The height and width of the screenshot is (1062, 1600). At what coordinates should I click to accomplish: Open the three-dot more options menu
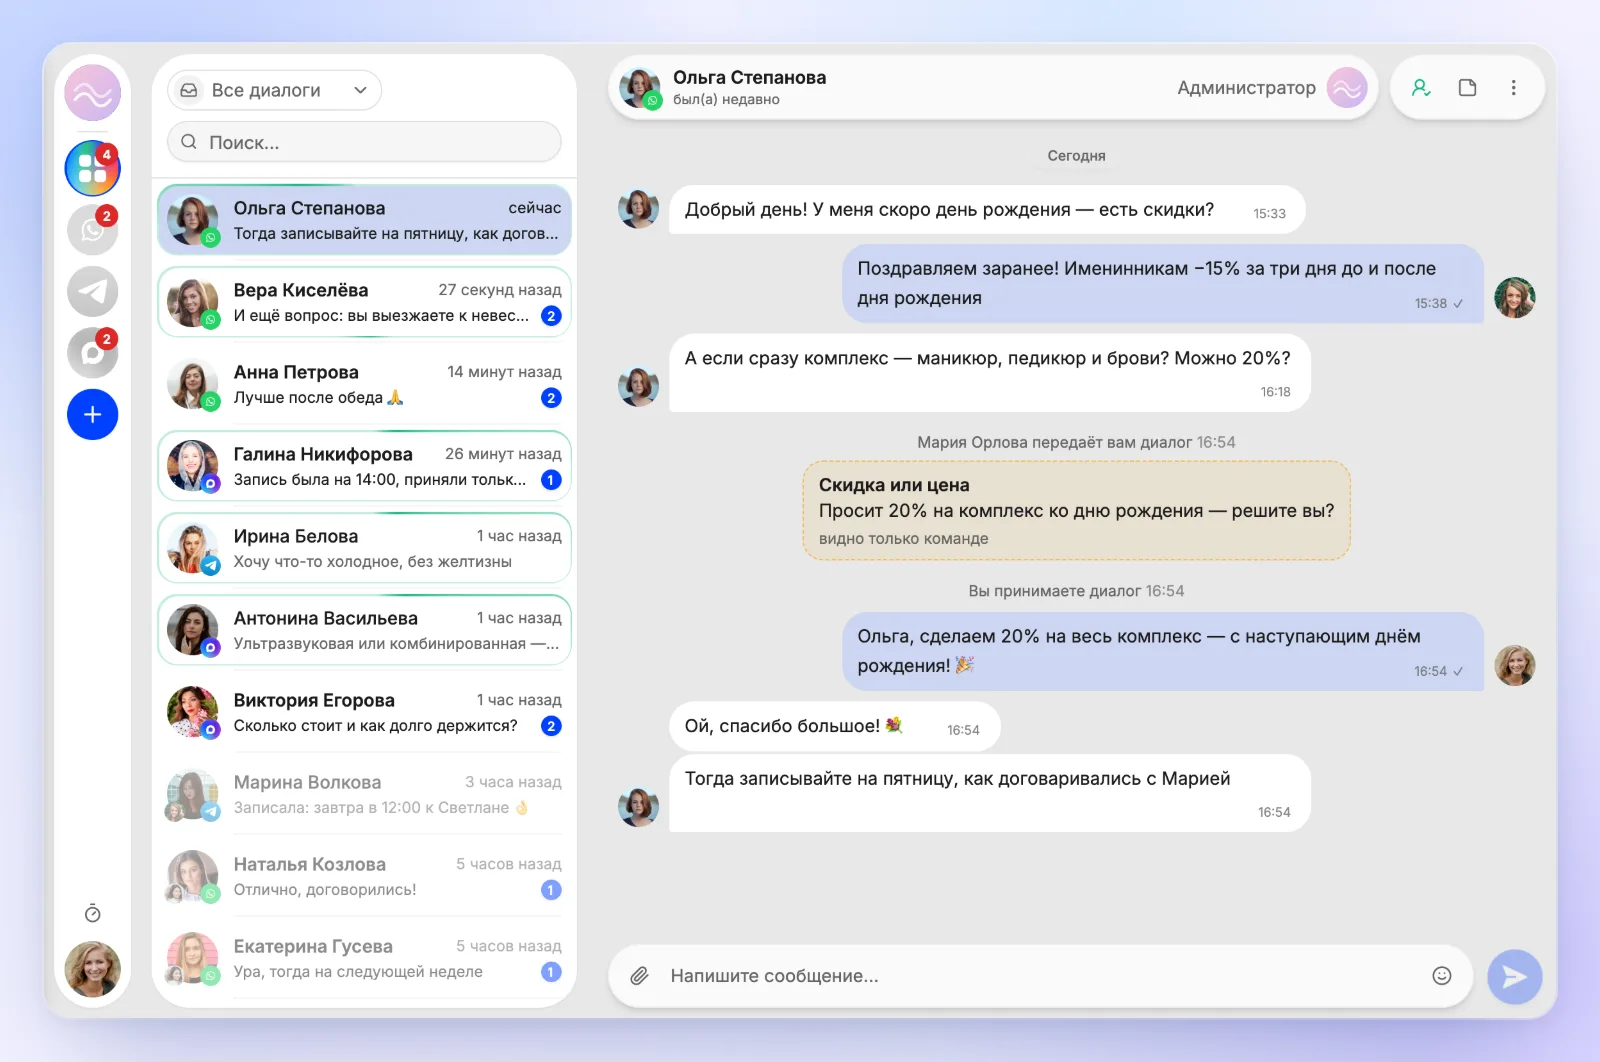(1513, 88)
